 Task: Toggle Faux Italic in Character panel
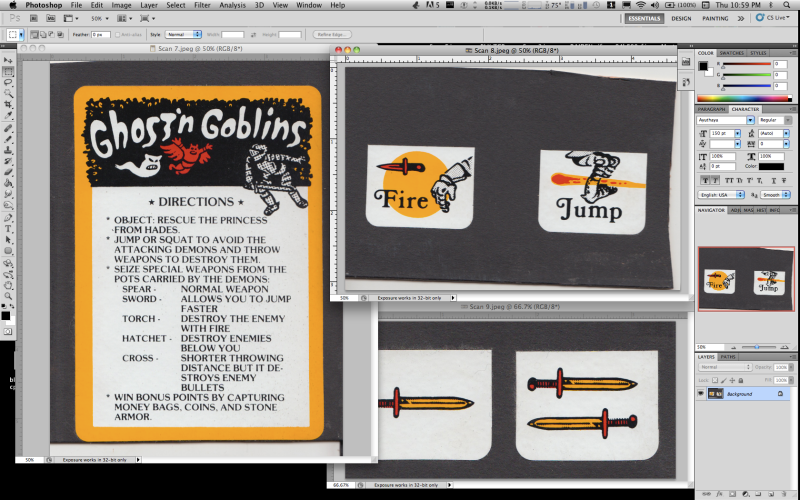pyautogui.click(x=715, y=180)
